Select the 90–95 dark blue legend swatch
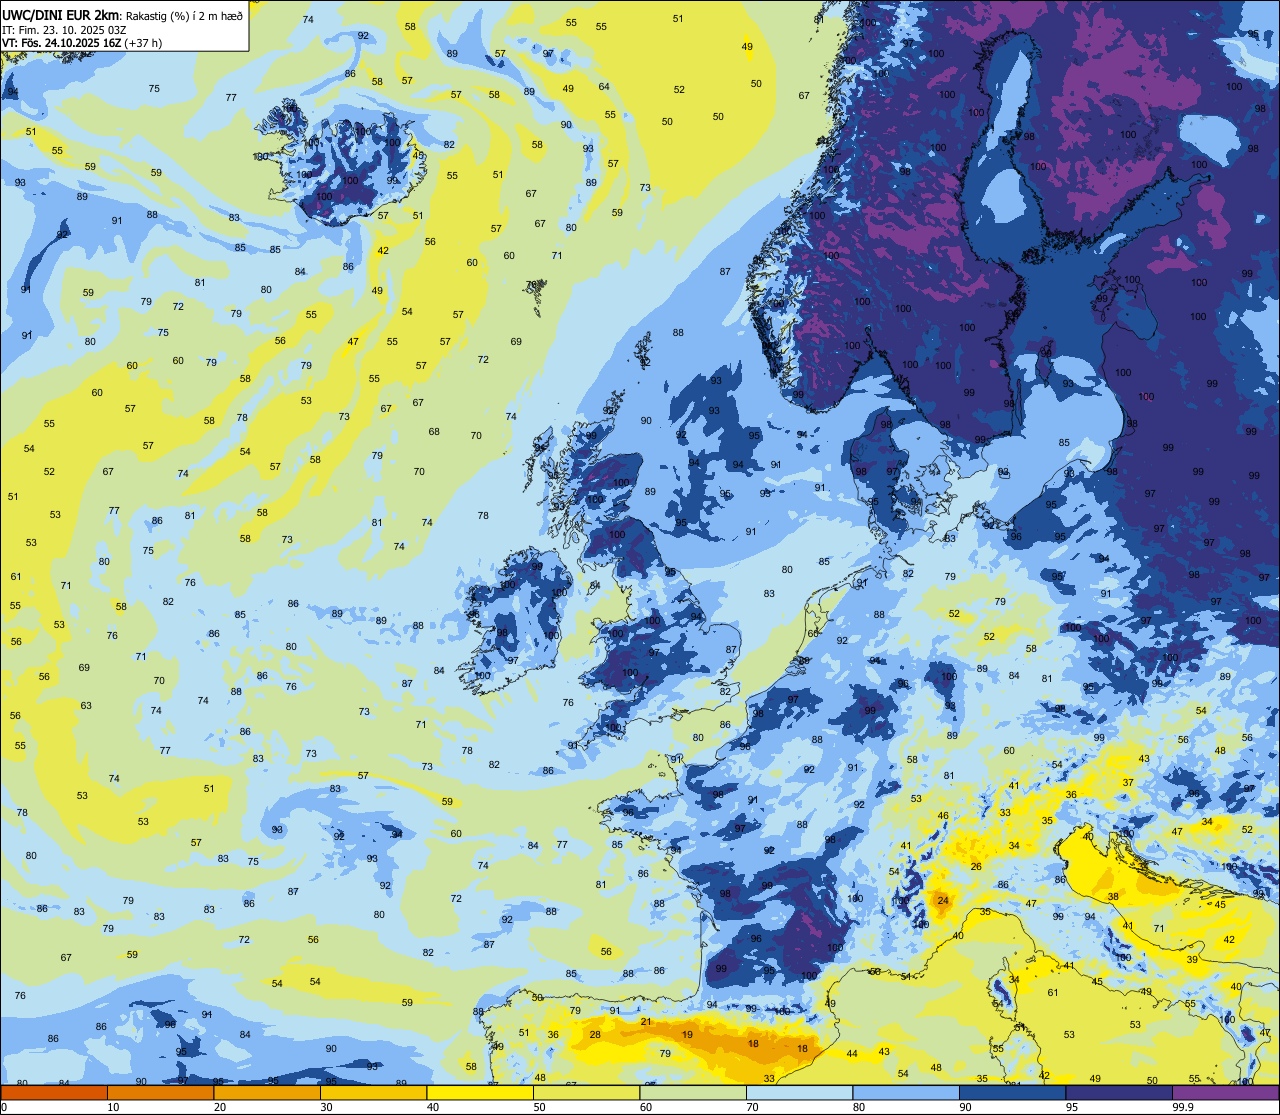This screenshot has width=1280, height=1115. click(1012, 1093)
